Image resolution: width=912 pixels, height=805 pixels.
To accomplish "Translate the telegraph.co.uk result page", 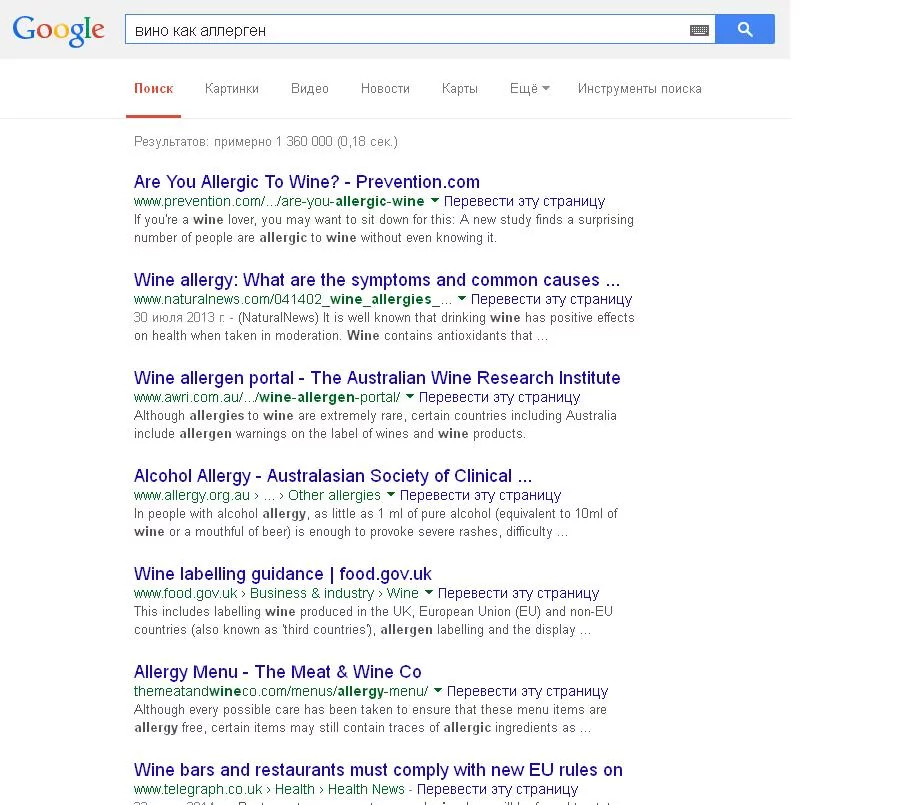I will [x=497, y=789].
